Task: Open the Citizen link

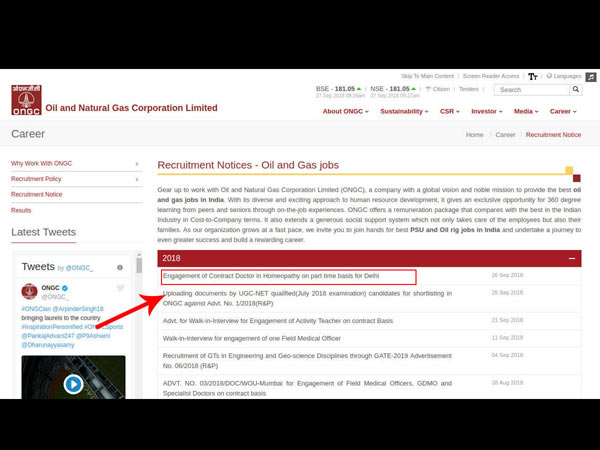Action: (x=438, y=89)
